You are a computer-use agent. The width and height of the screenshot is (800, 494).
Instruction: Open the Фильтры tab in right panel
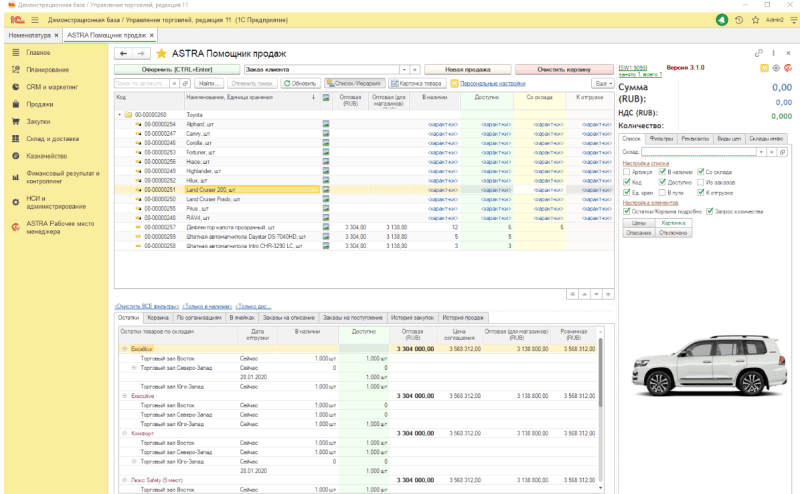click(x=661, y=138)
